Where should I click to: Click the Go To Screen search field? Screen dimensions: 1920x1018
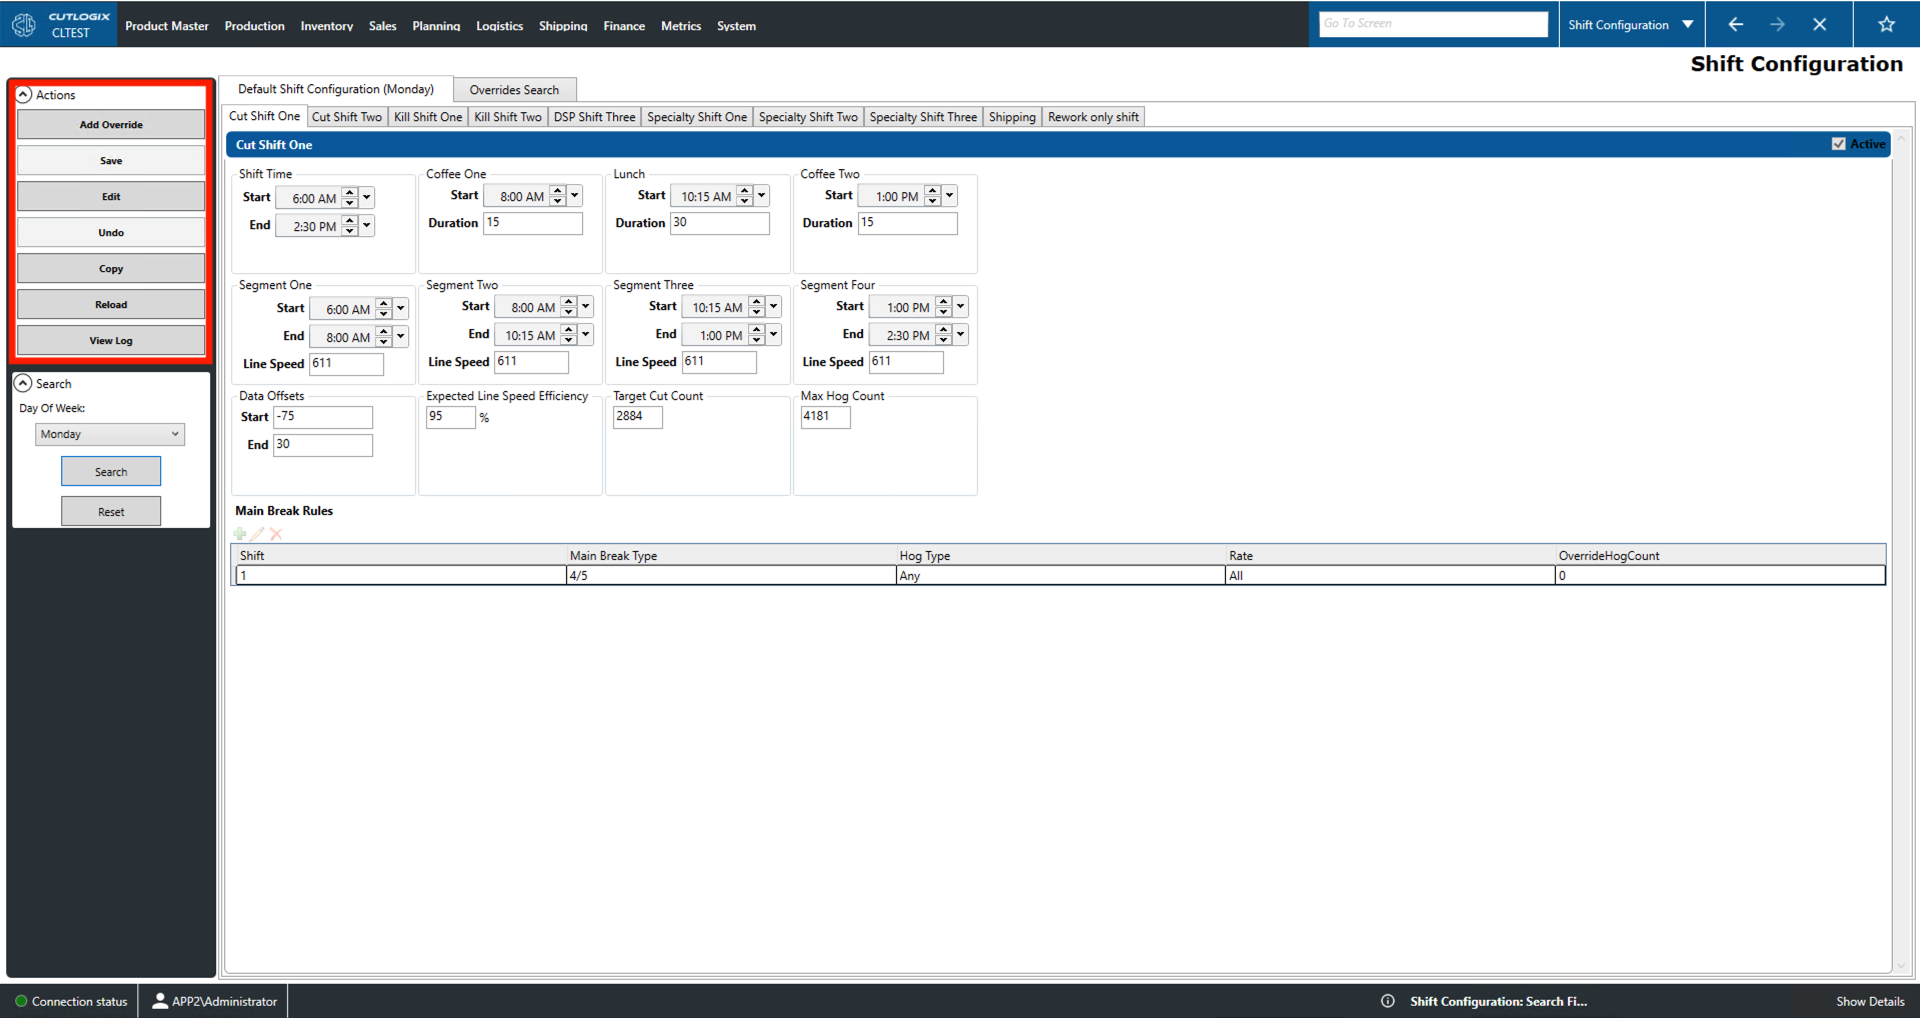tap(1433, 23)
